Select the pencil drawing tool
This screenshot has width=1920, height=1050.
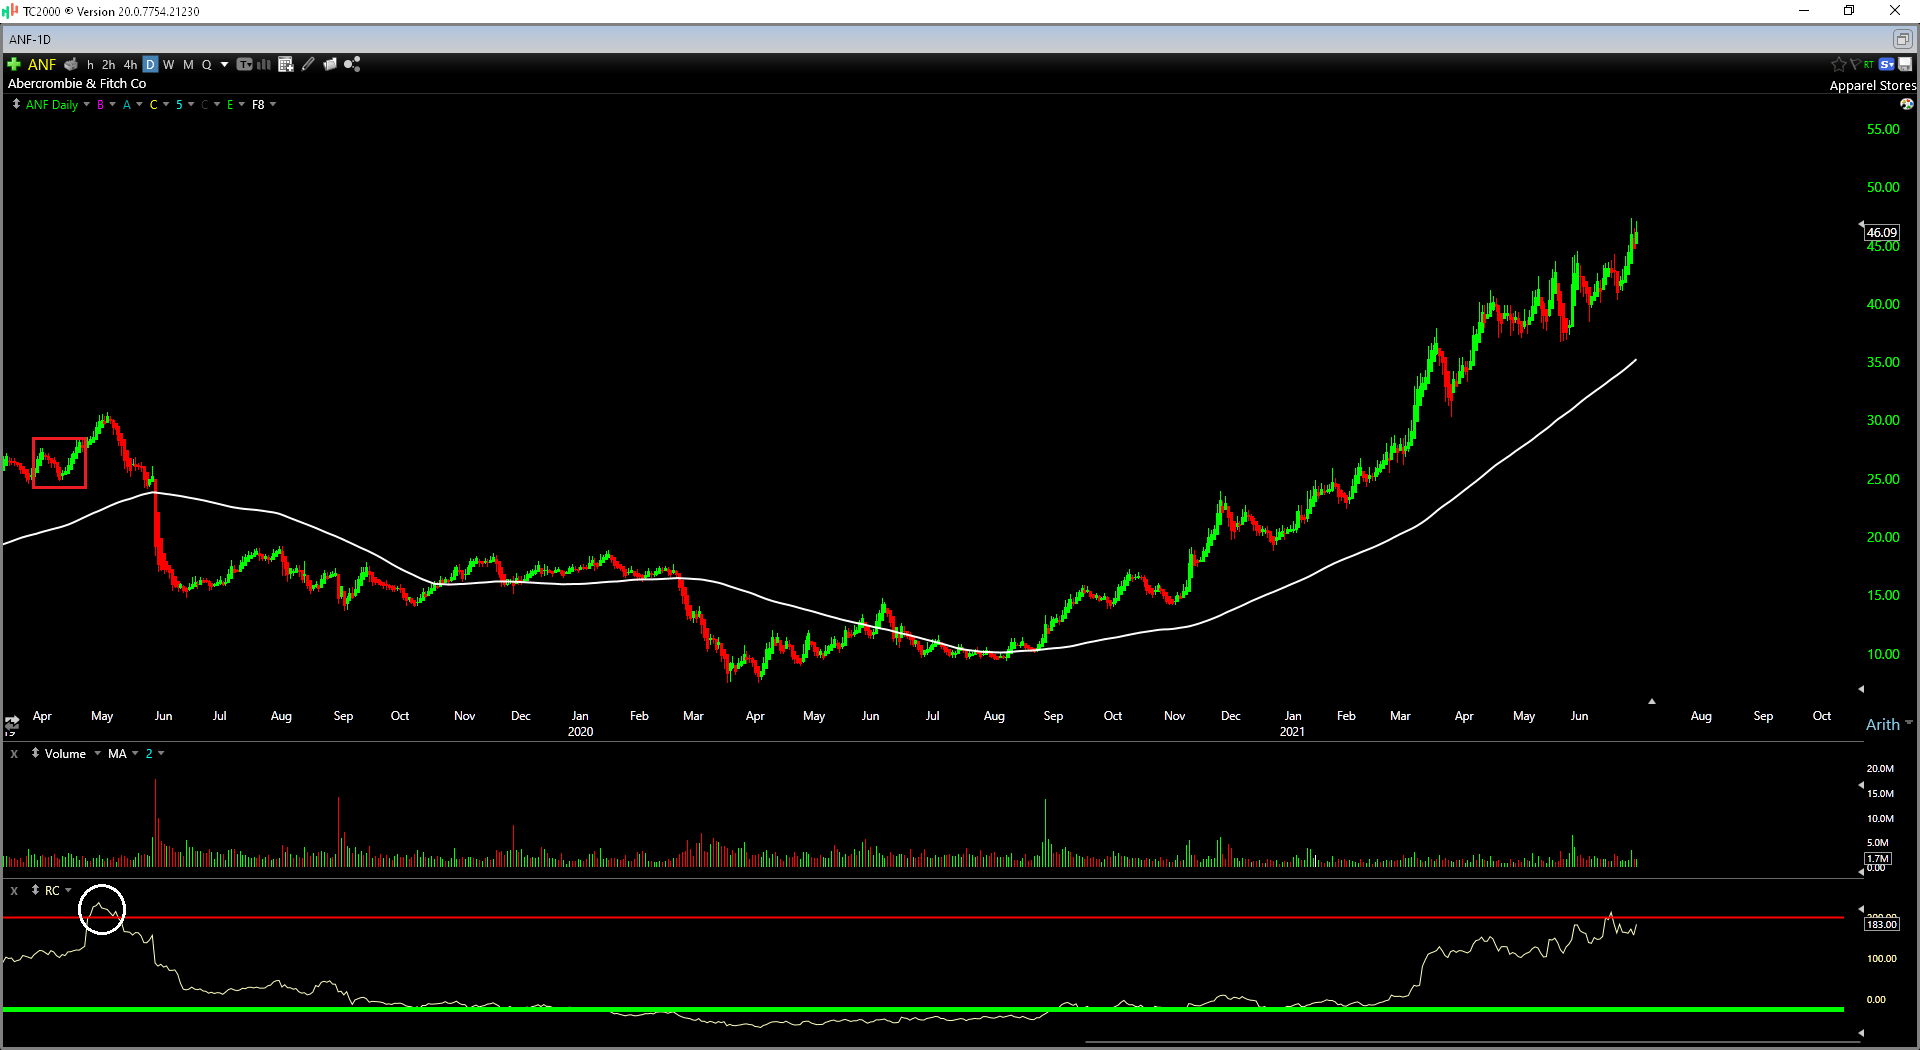pos(307,64)
